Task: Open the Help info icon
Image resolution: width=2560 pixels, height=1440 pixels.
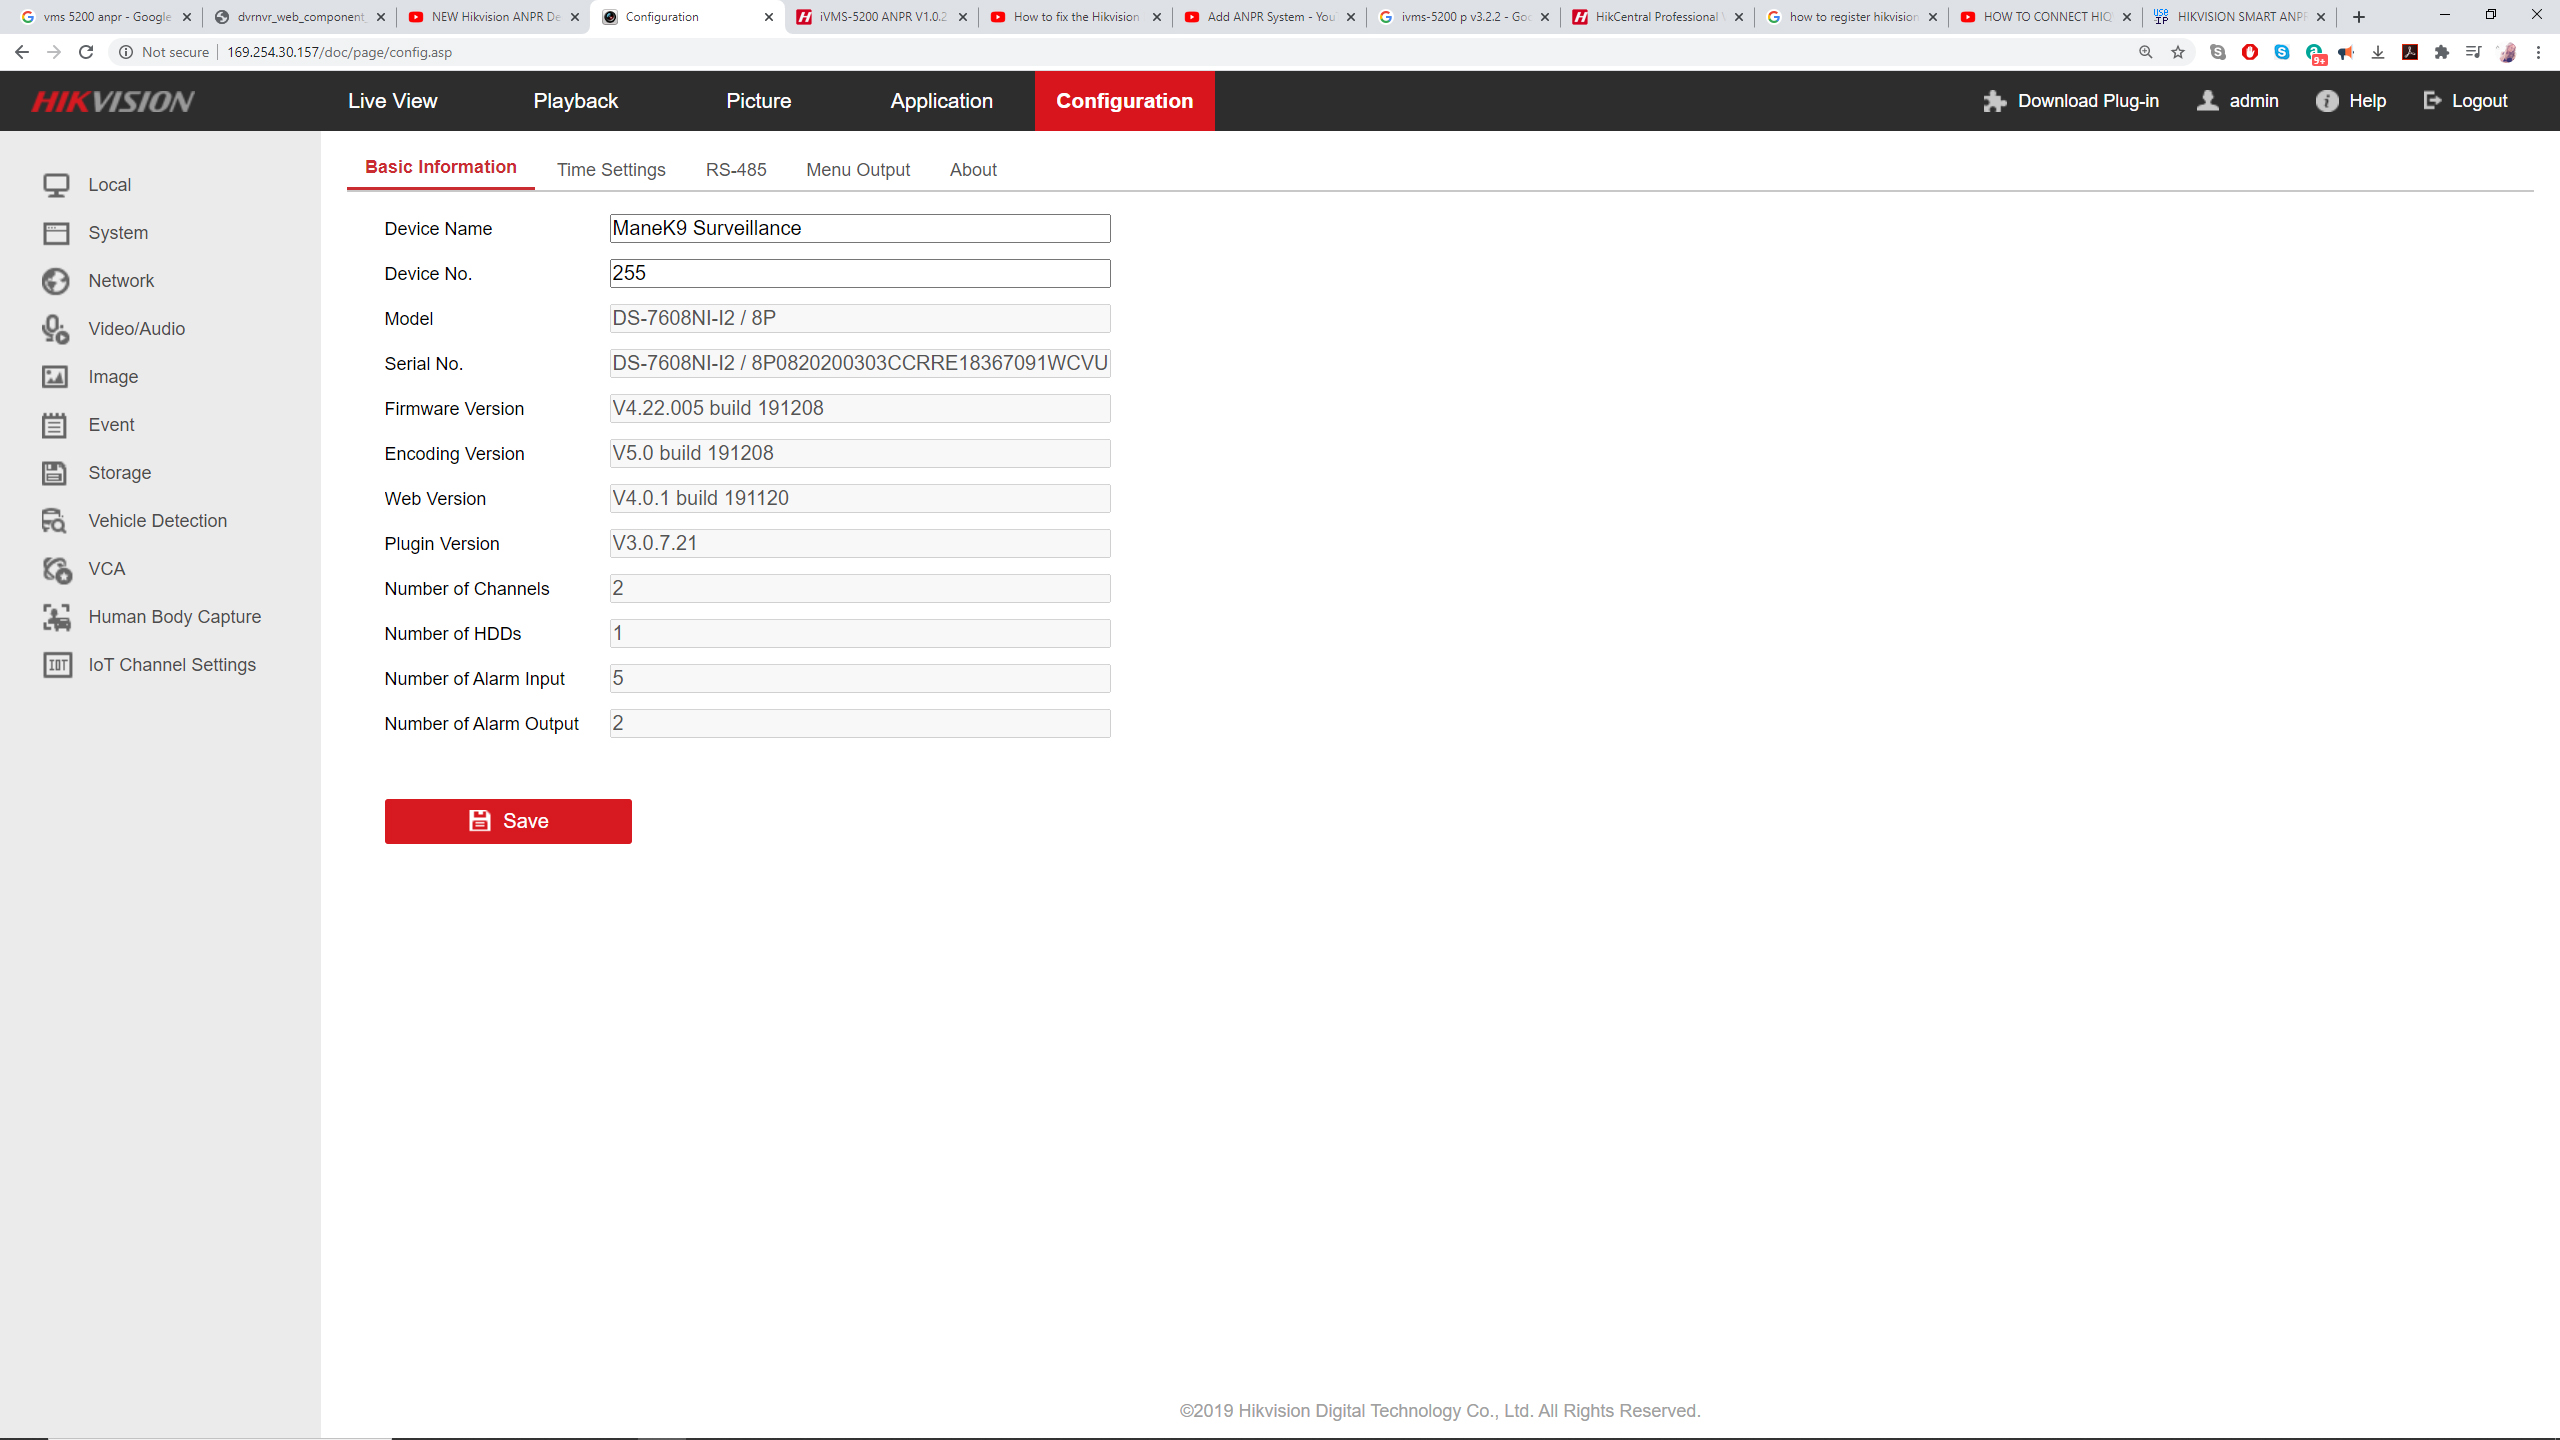Action: point(2327,101)
